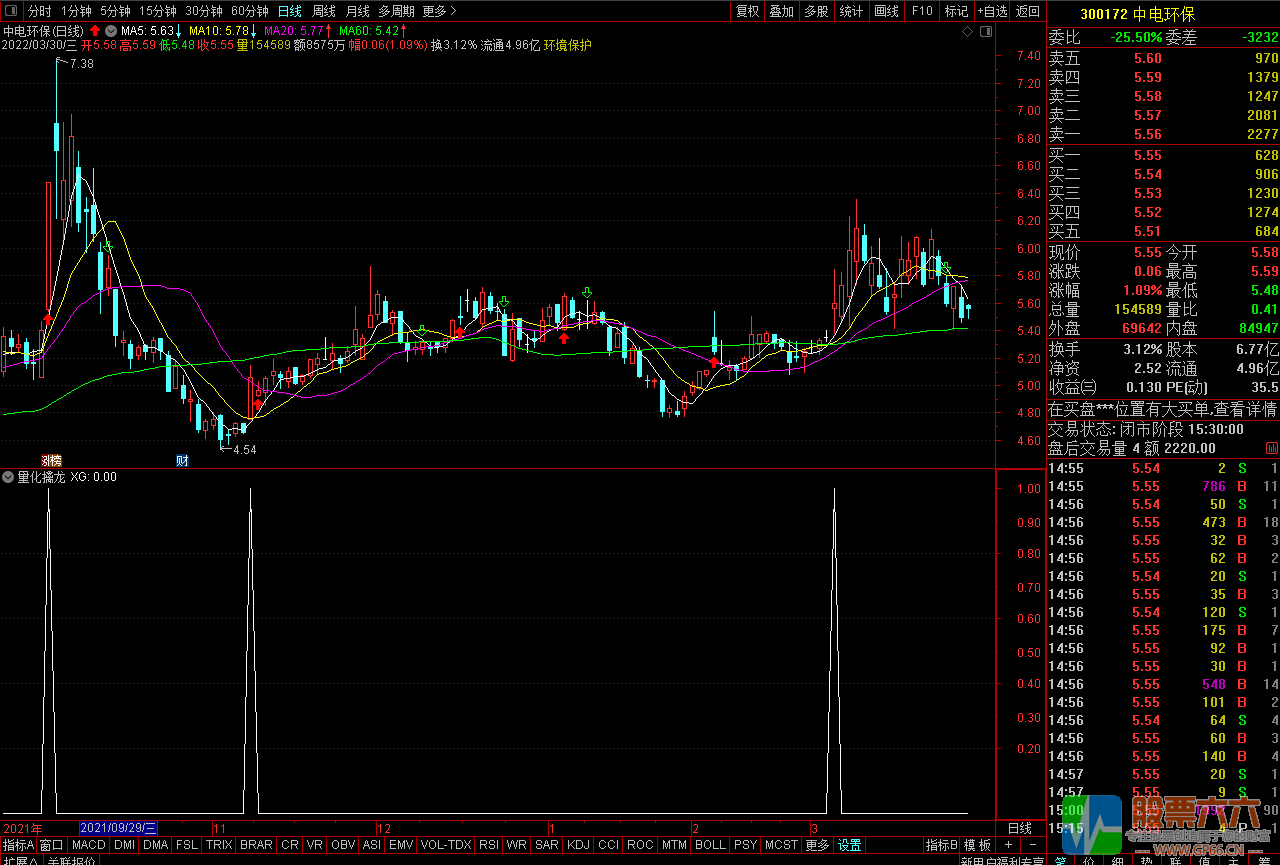Select the 月线 monthly period tab
1280x865 pixels.
point(357,11)
